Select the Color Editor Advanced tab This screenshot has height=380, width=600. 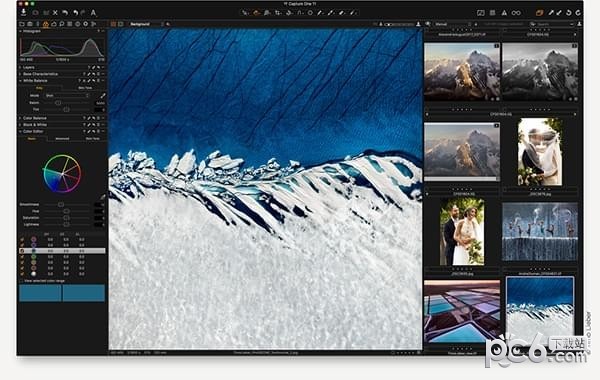(62, 139)
